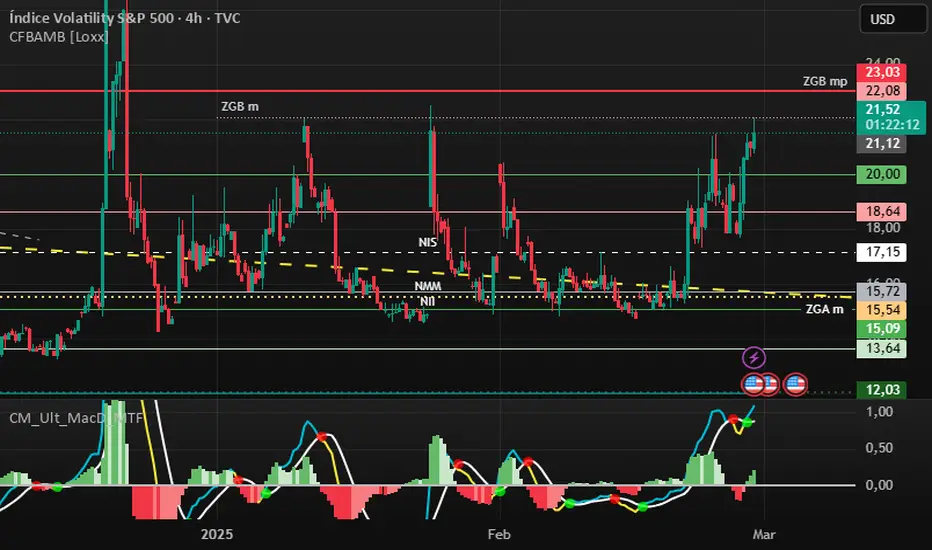
Task: Click the latest green dot on MACD
Action: [749, 421]
